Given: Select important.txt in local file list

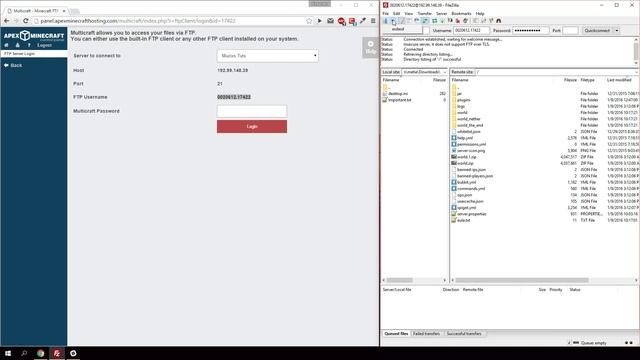Looking at the screenshot, I should pyautogui.click(x=399, y=100).
